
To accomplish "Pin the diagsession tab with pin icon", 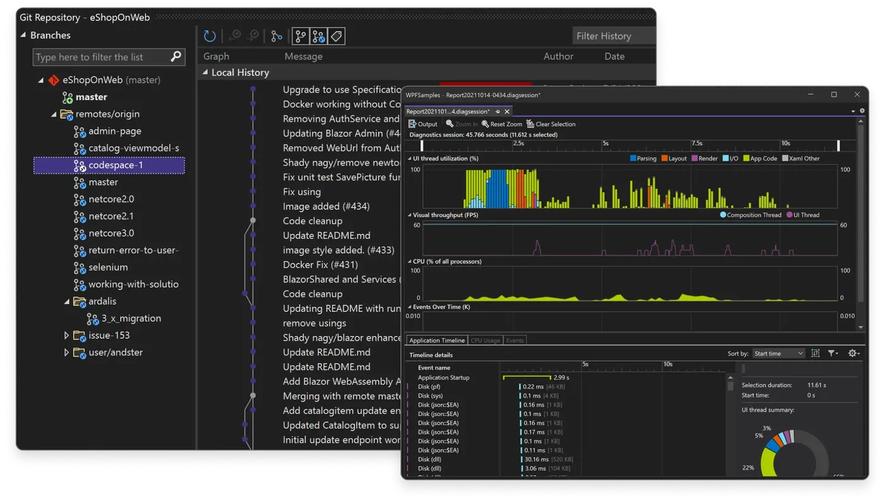I will pyautogui.click(x=497, y=112).
